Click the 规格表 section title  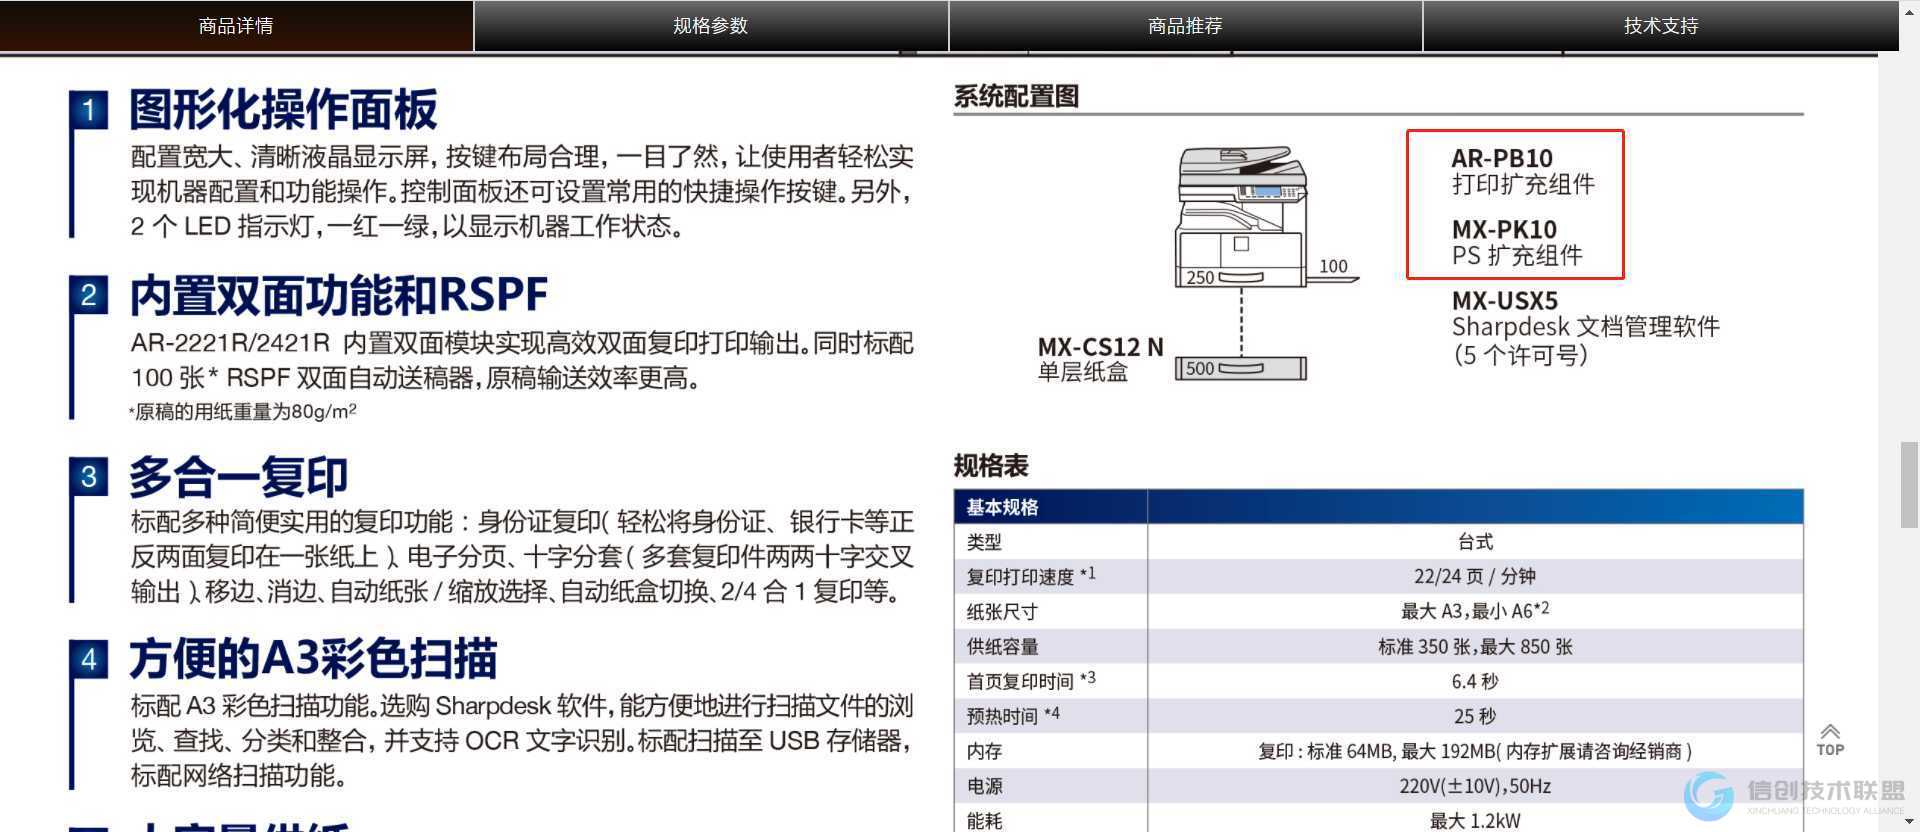[x=991, y=465]
